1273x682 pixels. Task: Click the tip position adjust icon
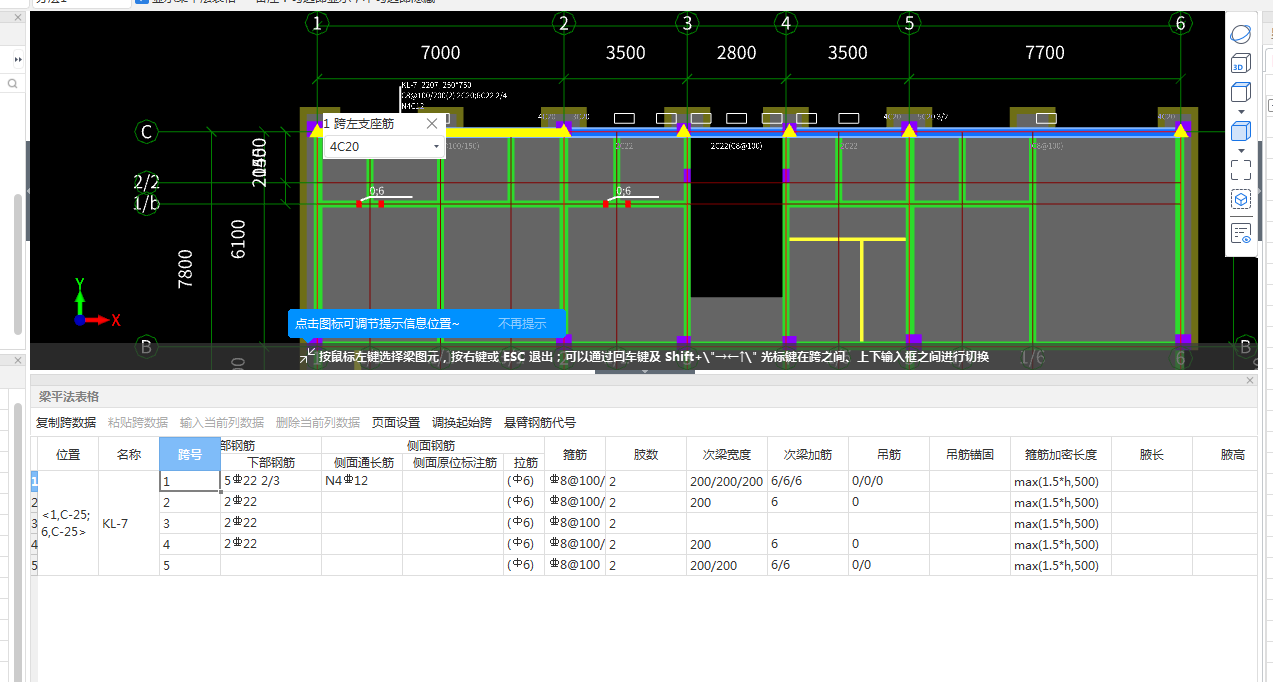click(x=307, y=355)
